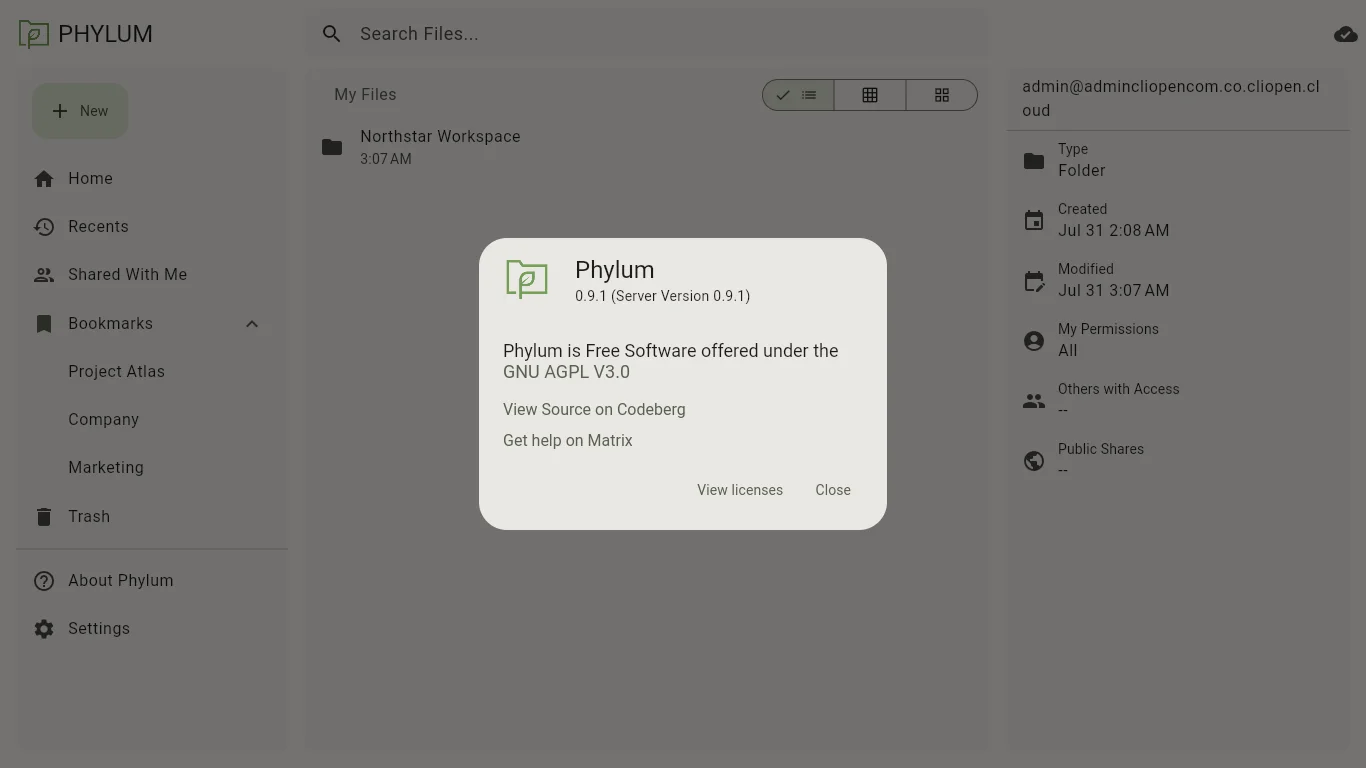
Task: Click the About Phylum question-mark icon
Action: [44, 581]
